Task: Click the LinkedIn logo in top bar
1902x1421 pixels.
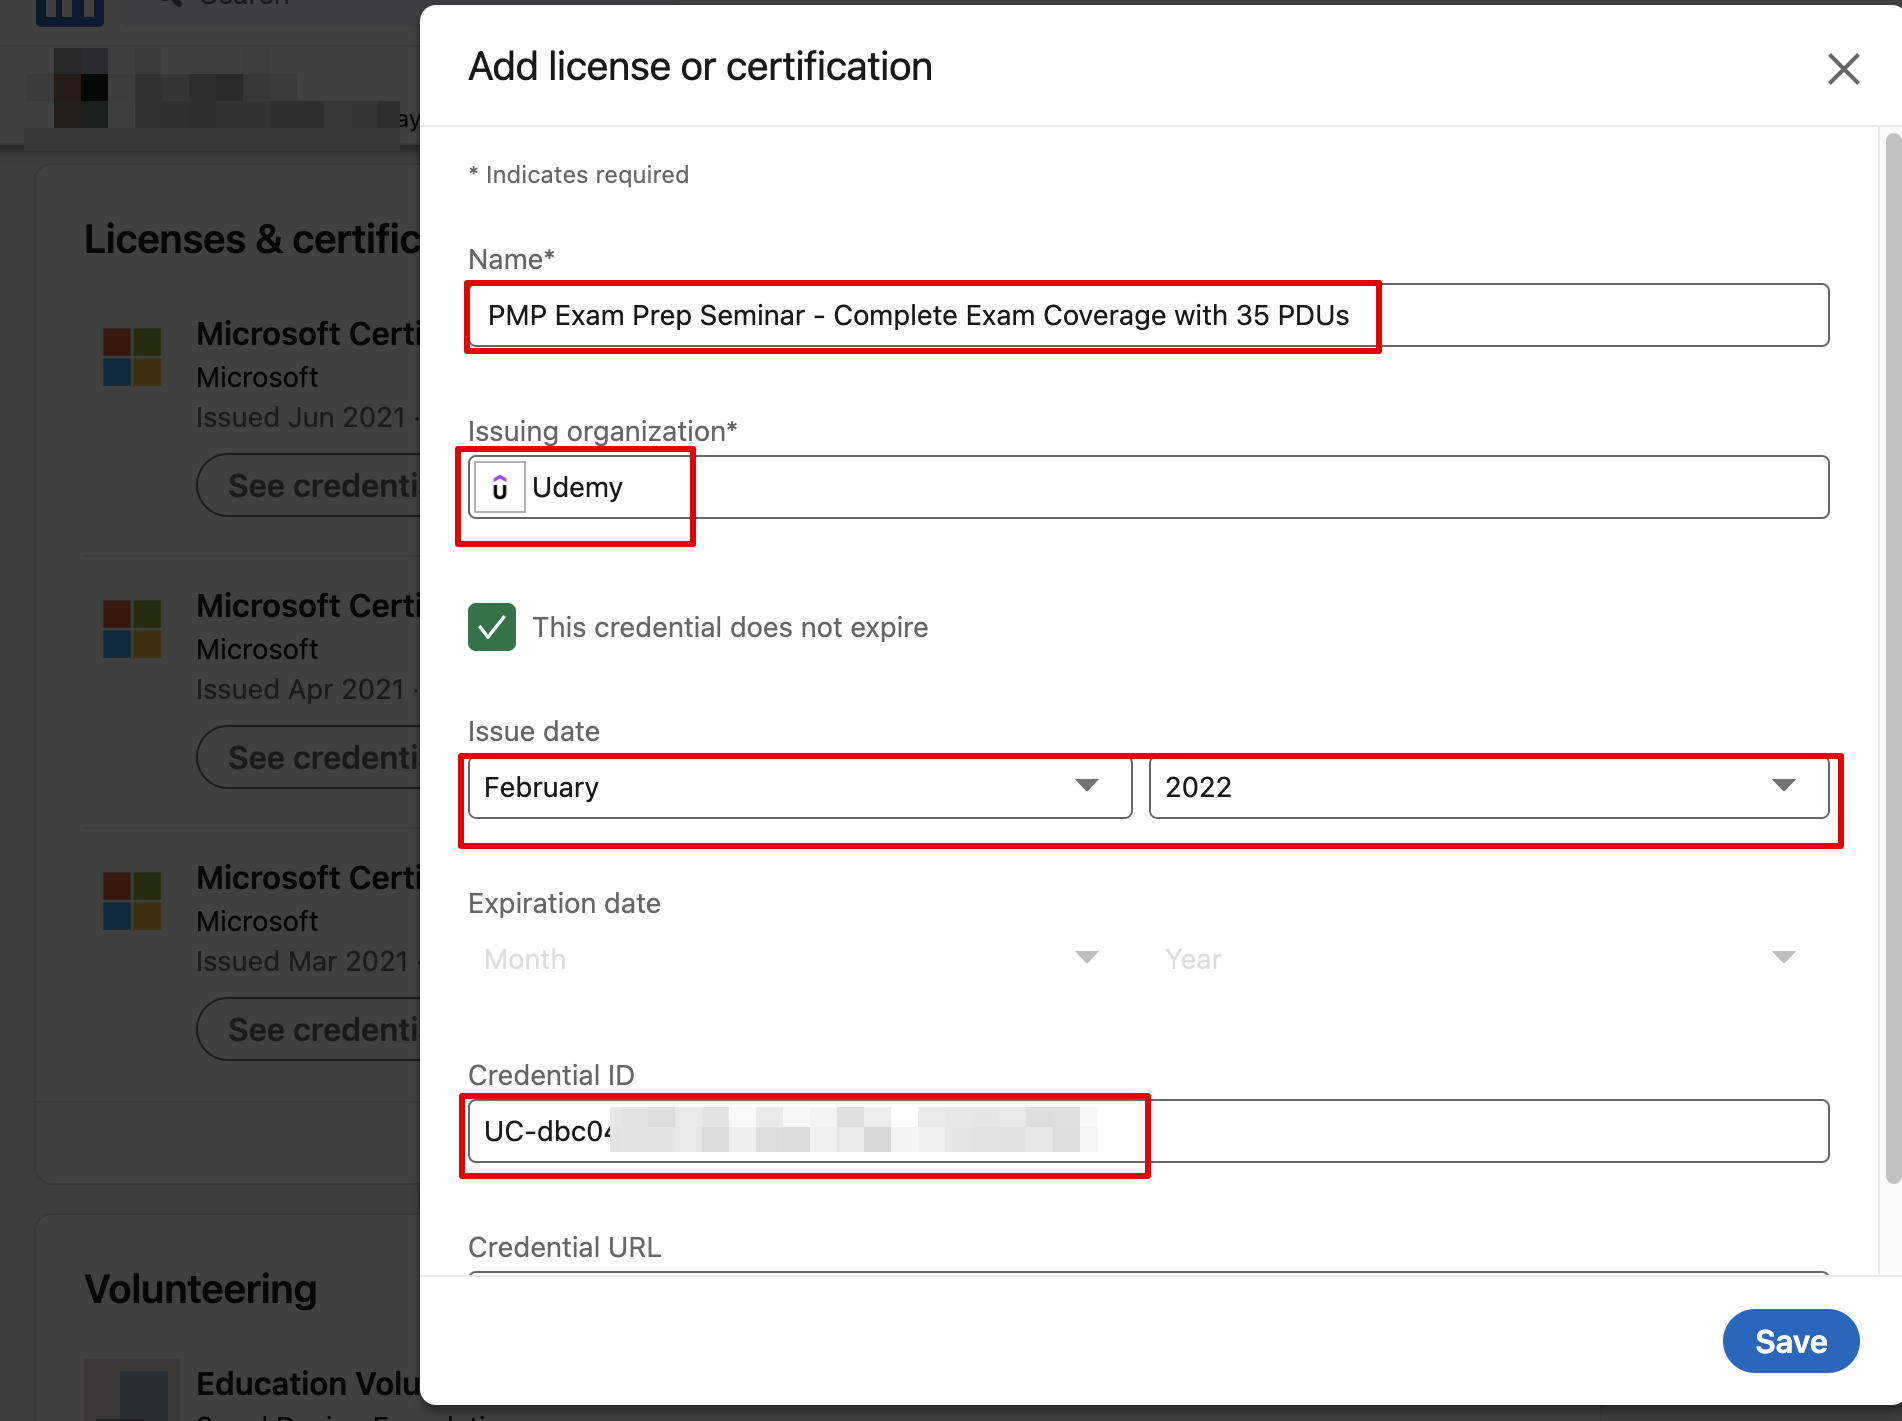Action: (70, 12)
